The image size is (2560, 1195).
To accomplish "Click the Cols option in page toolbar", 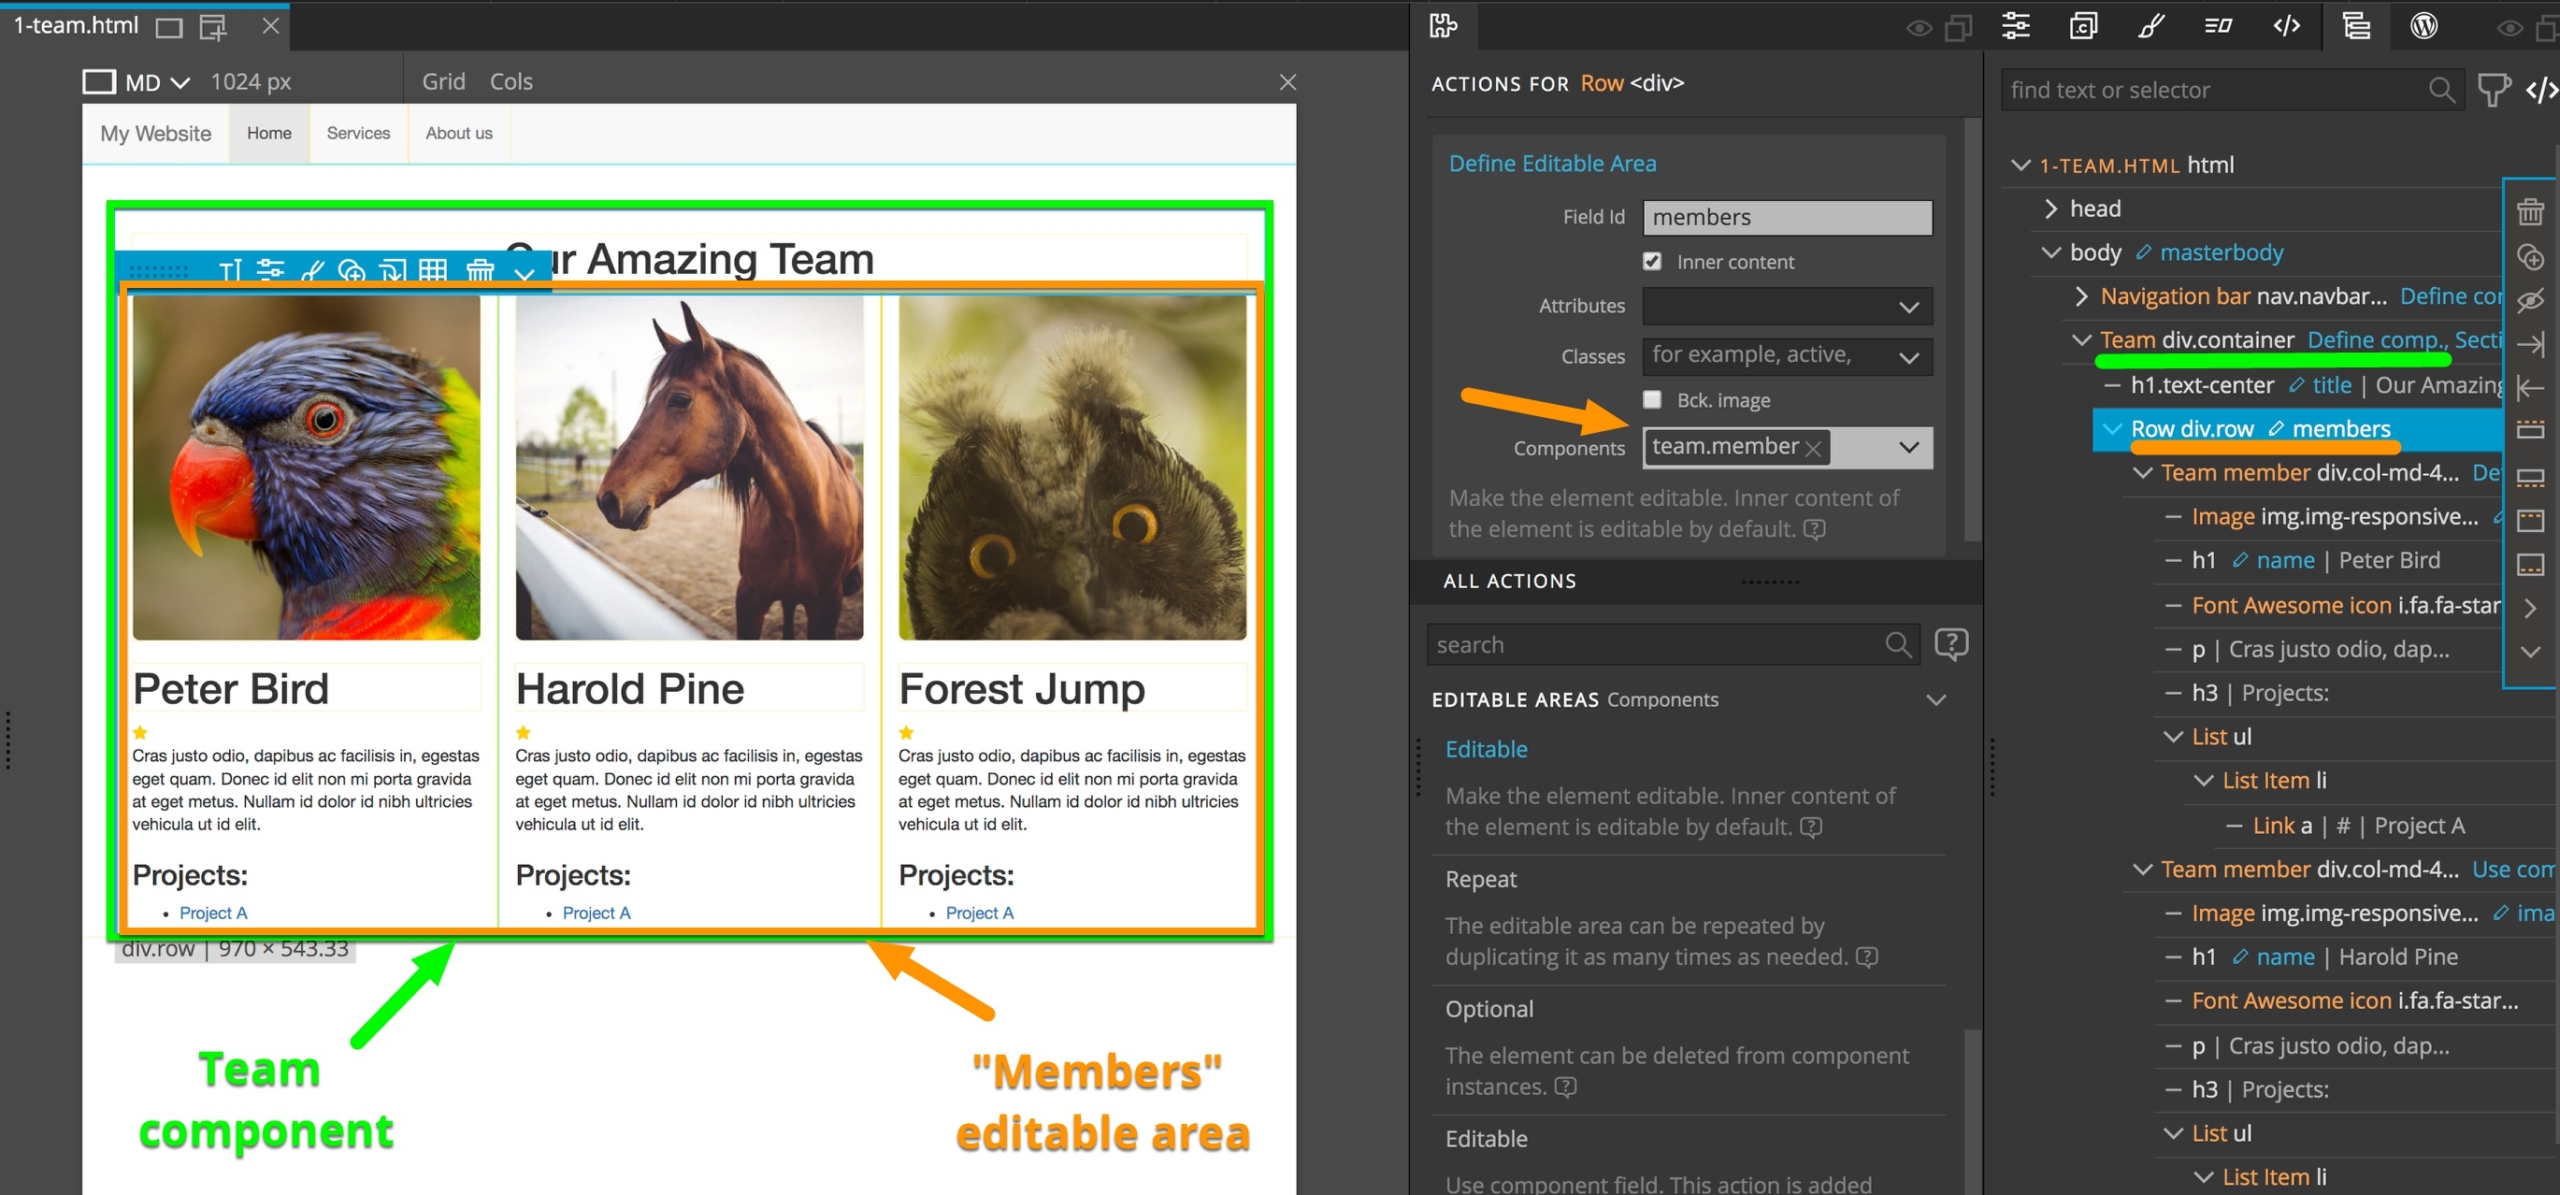I will 511,82.
